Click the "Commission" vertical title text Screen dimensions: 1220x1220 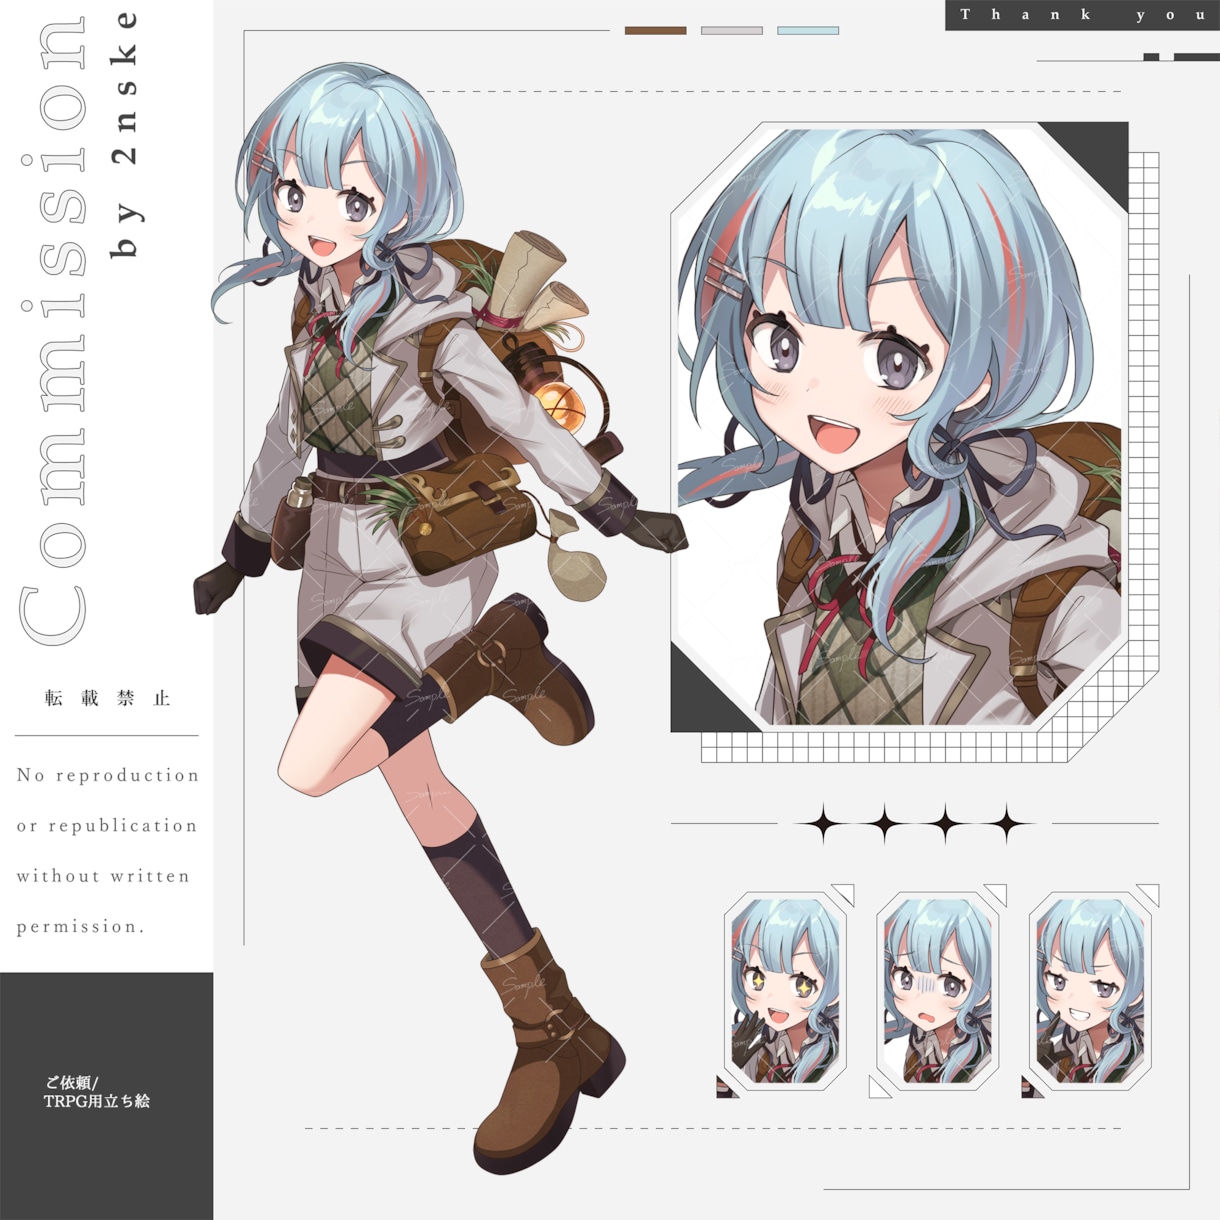point(55,330)
